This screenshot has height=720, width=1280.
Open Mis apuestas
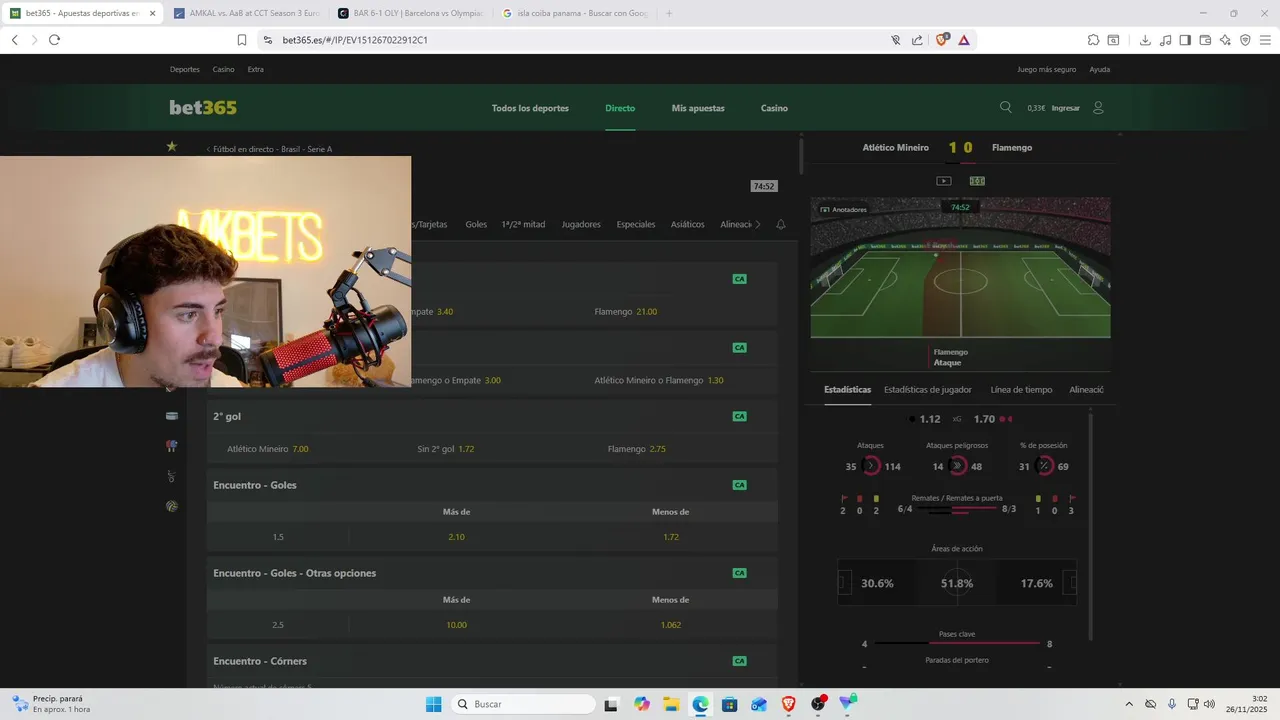tap(698, 108)
